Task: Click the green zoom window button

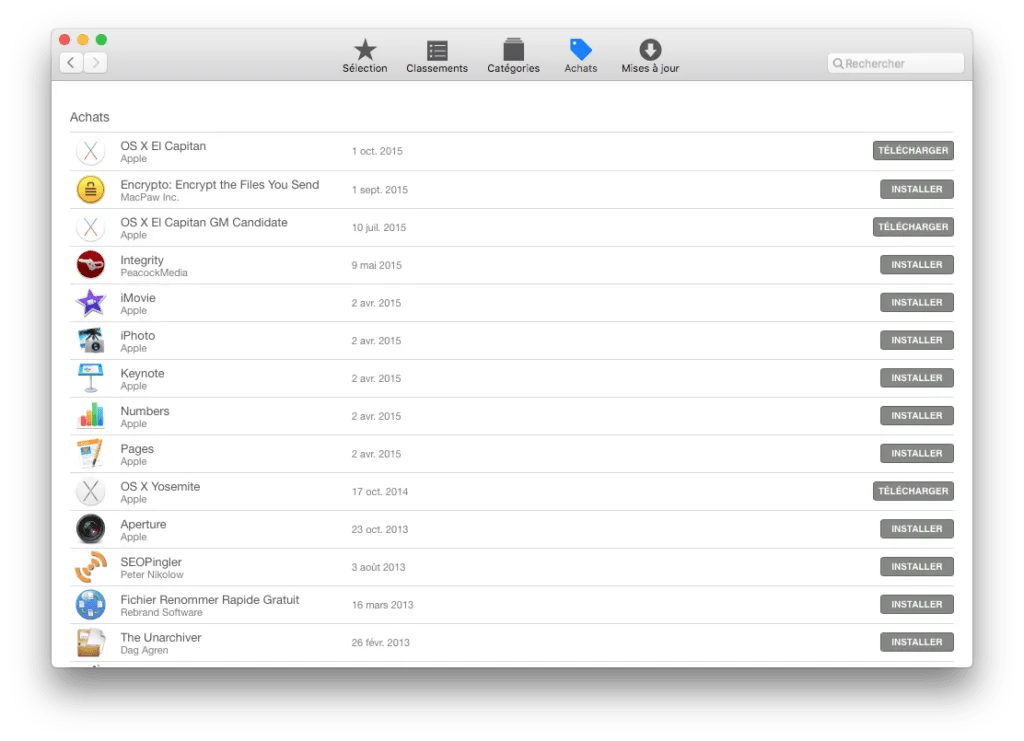Action: [101, 40]
